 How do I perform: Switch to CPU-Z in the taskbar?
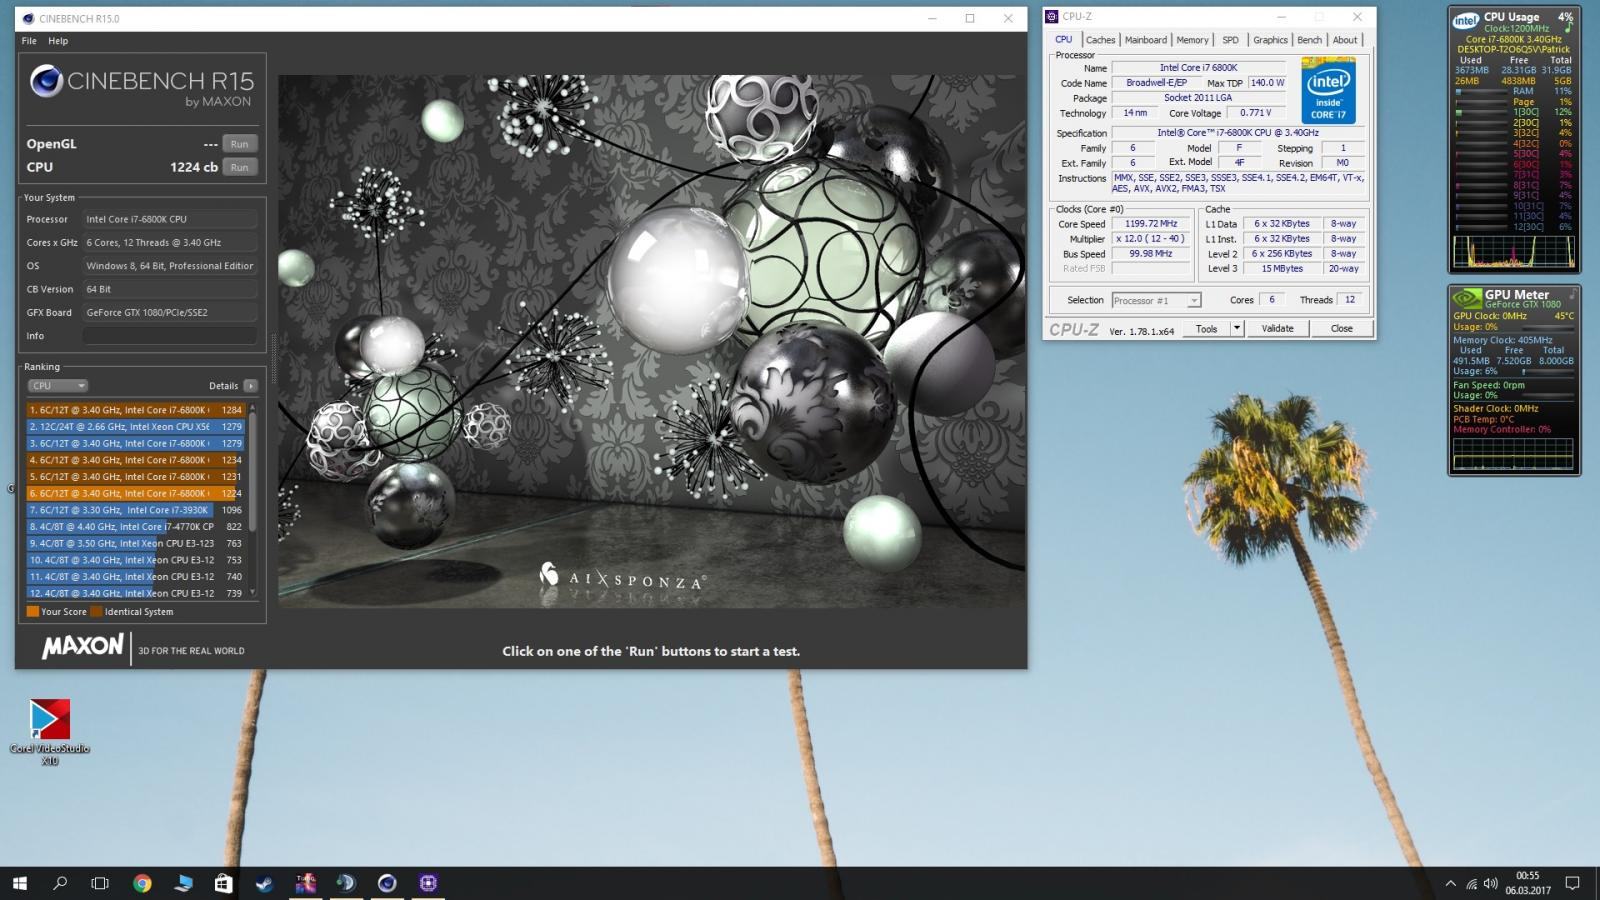[428, 883]
